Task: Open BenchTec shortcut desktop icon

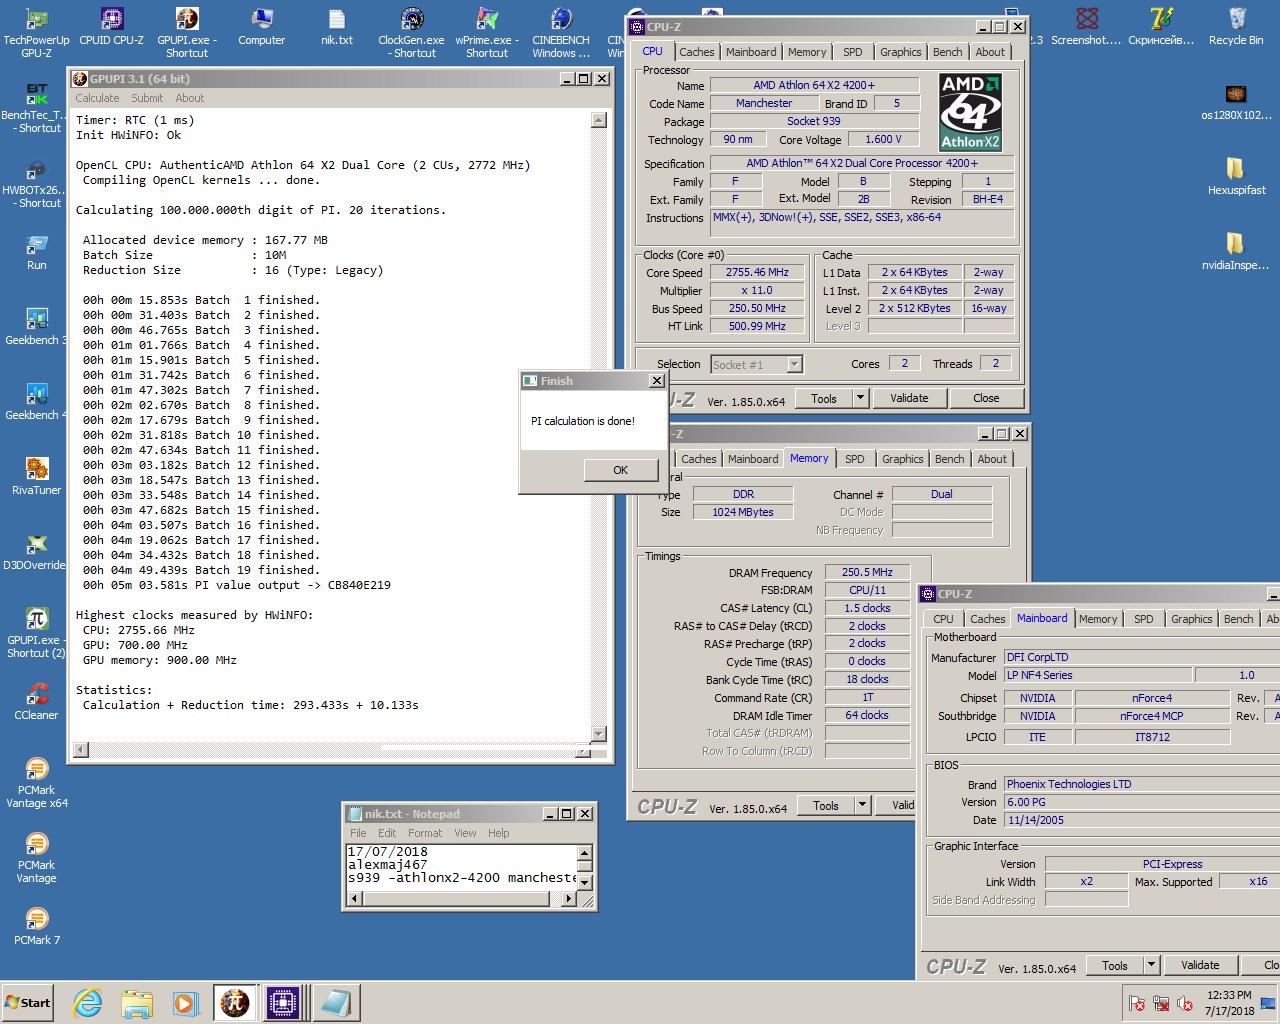Action: pyautogui.click(x=36, y=107)
